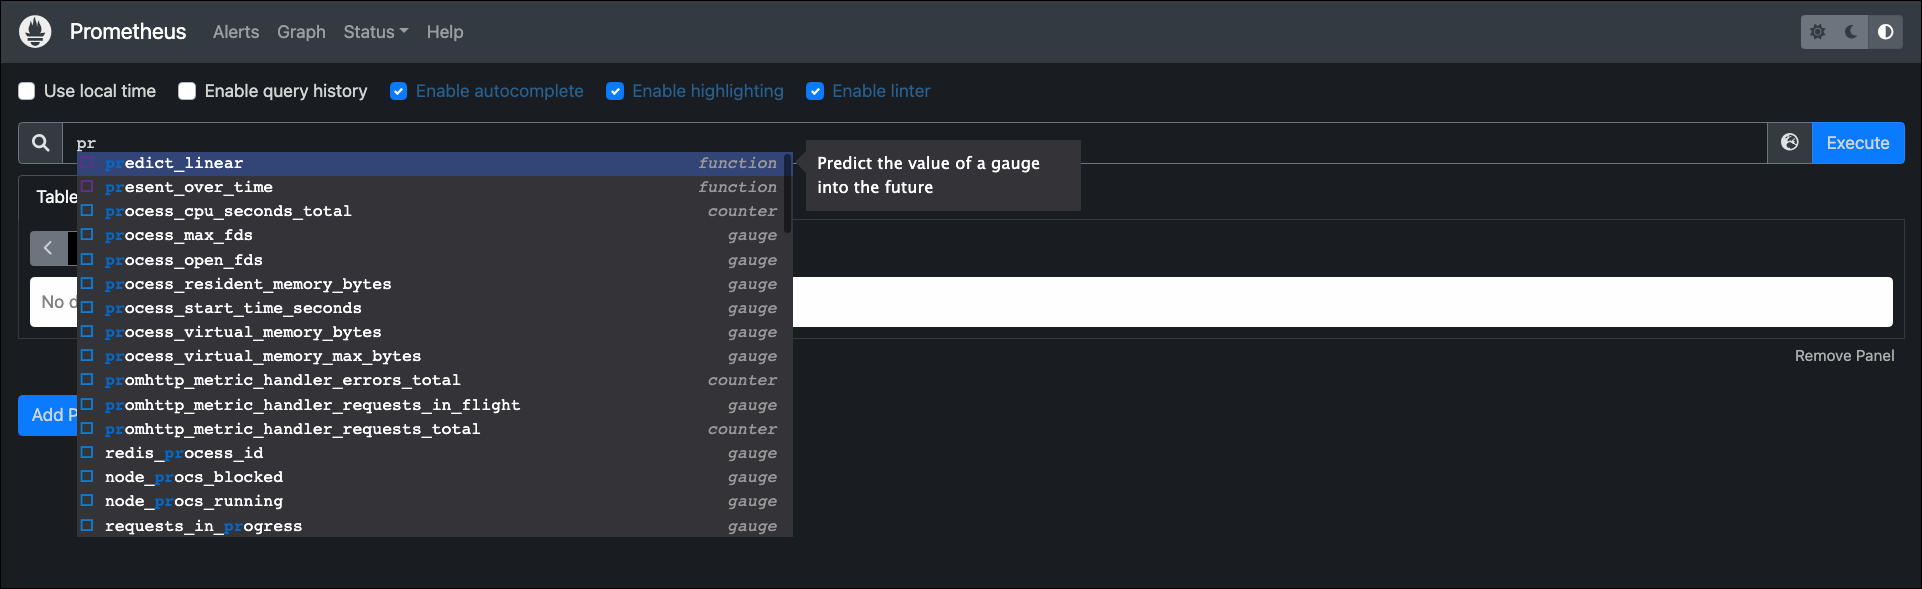Click icon beside requests_in_progress suggestion
This screenshot has width=1922, height=589.
(87, 526)
